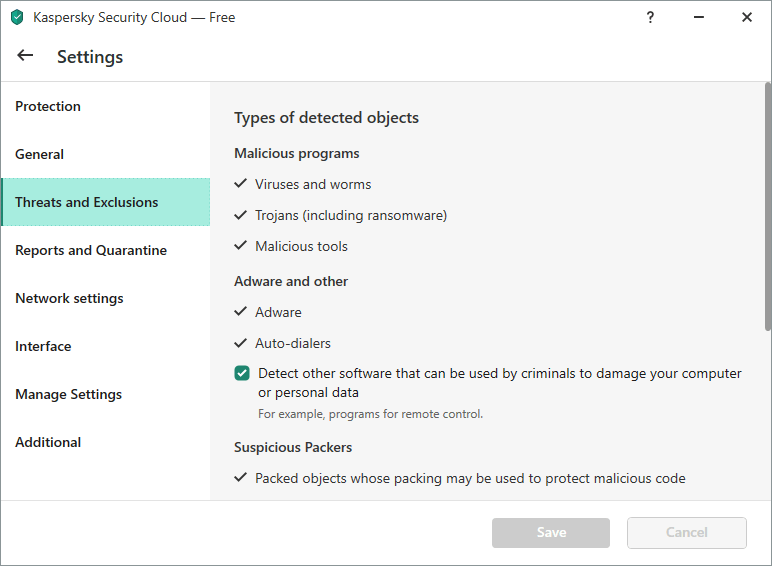Click checkmark beside Auto-dialers
The image size is (772, 566).
tap(240, 343)
